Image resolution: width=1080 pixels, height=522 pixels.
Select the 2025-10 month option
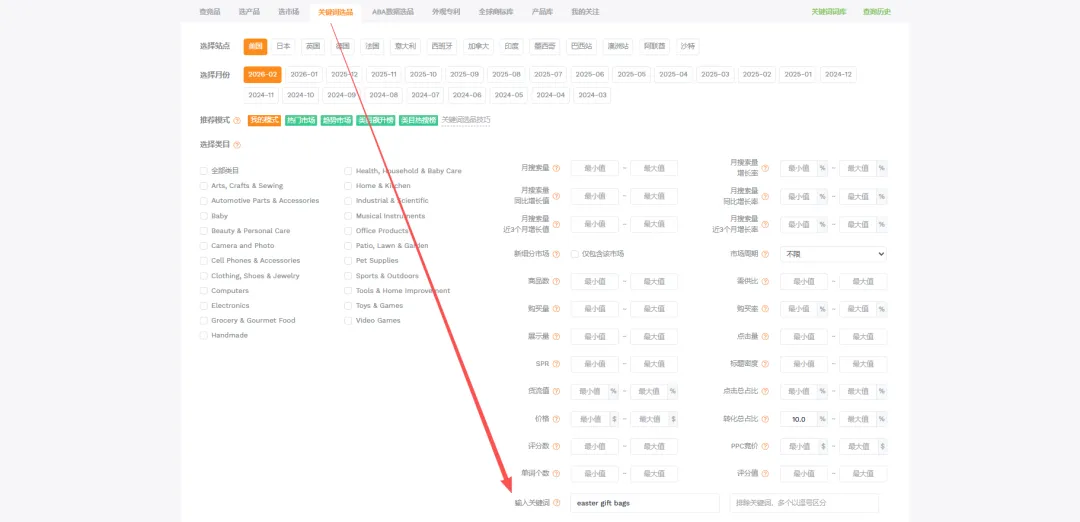click(423, 74)
